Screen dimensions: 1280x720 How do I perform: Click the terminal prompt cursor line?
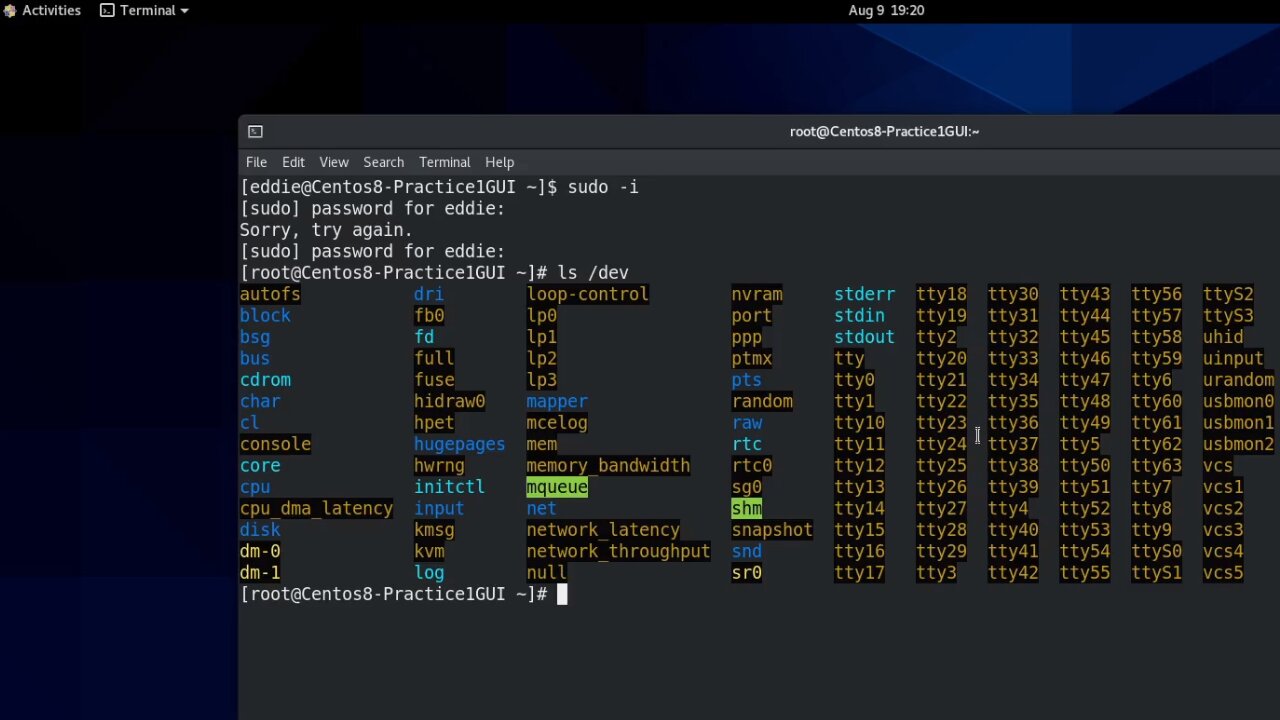pos(404,594)
